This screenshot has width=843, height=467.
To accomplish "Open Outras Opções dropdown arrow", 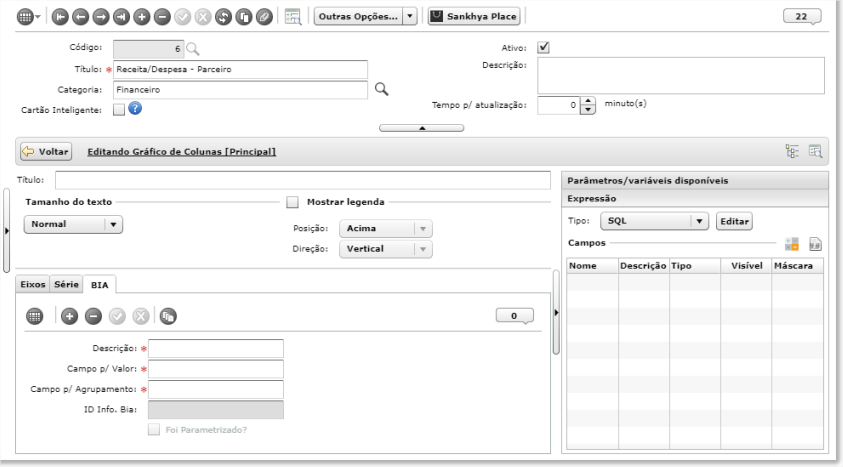I will 410,17.
